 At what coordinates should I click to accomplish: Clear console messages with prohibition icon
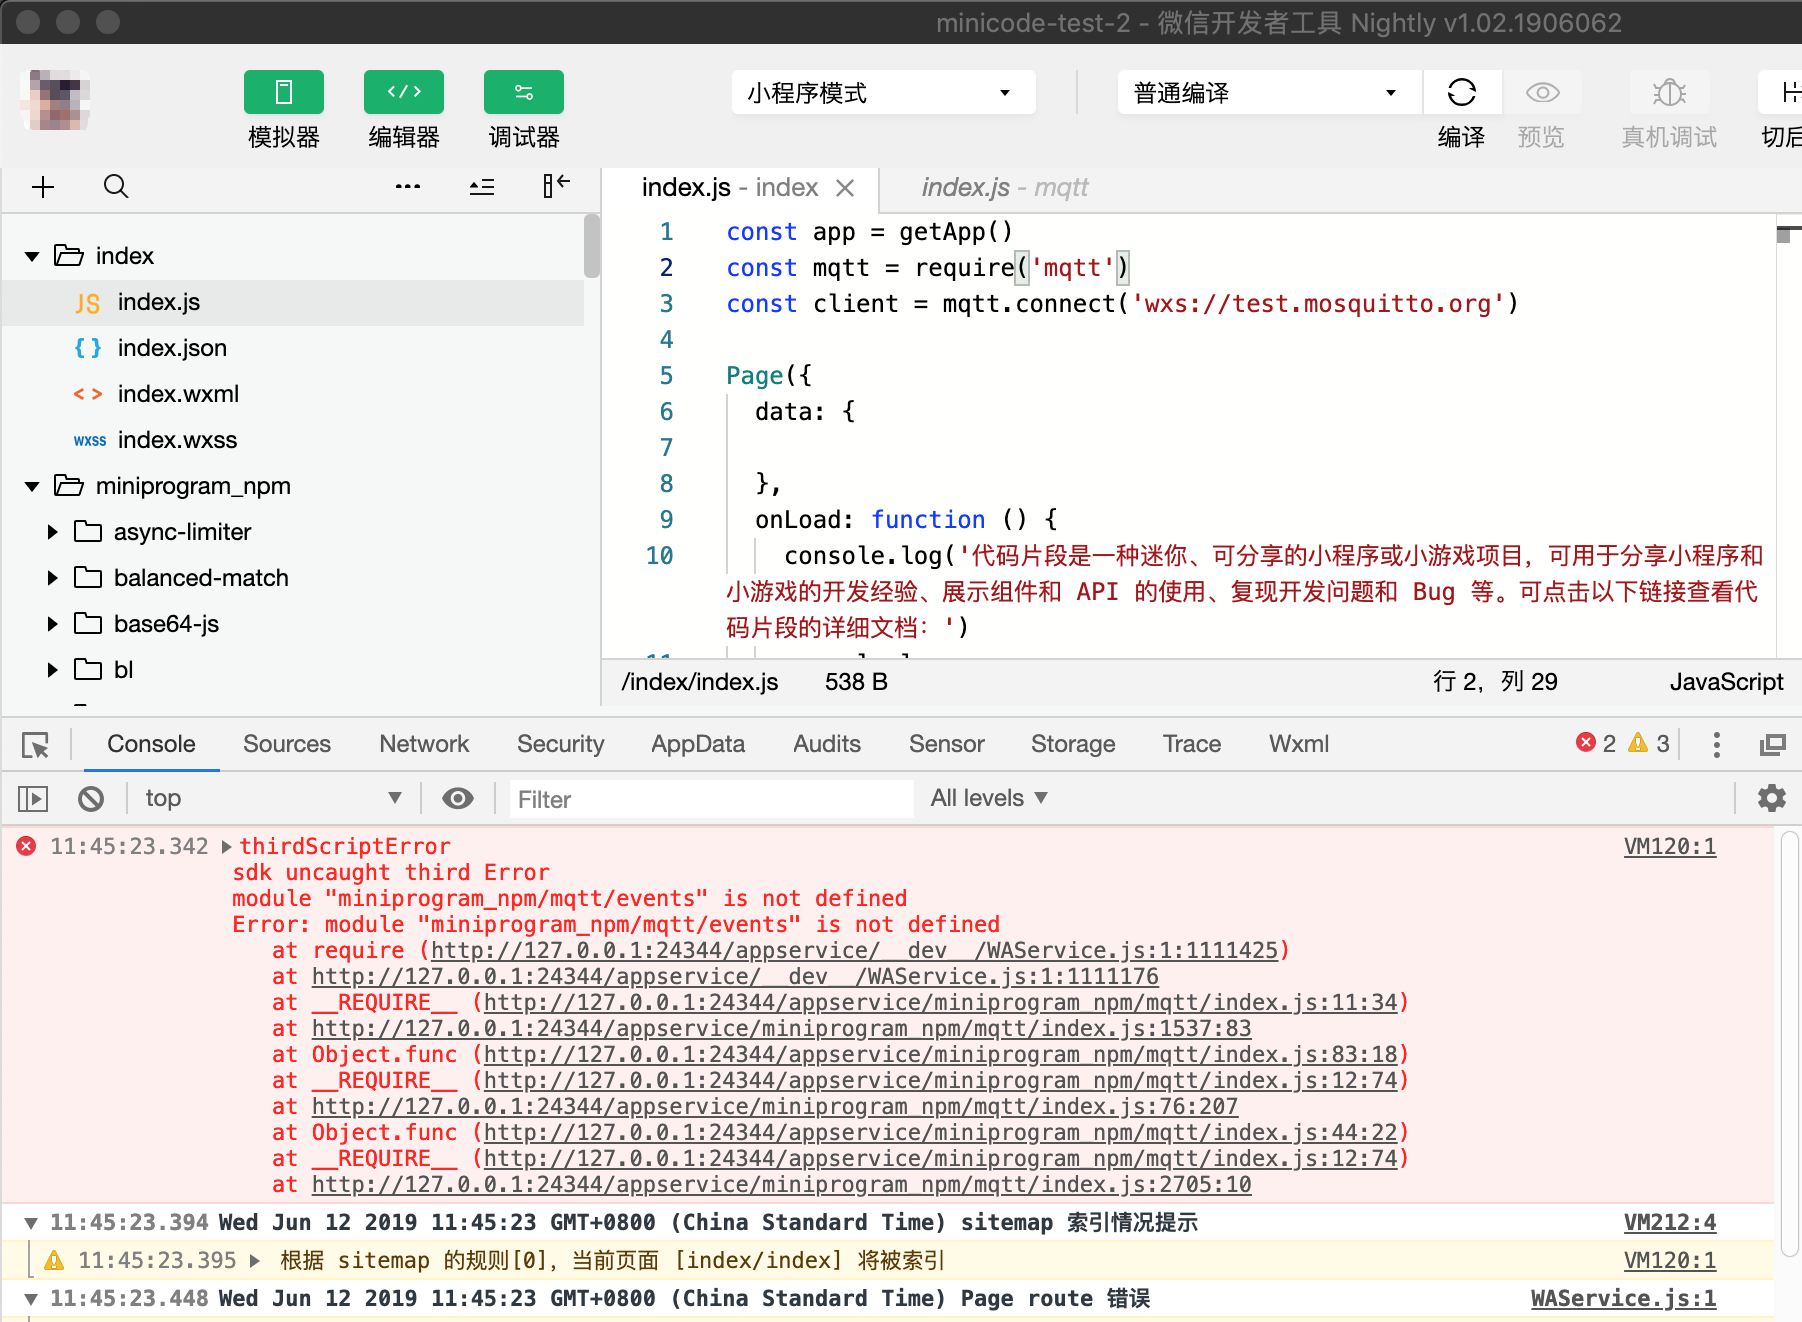[x=92, y=798]
